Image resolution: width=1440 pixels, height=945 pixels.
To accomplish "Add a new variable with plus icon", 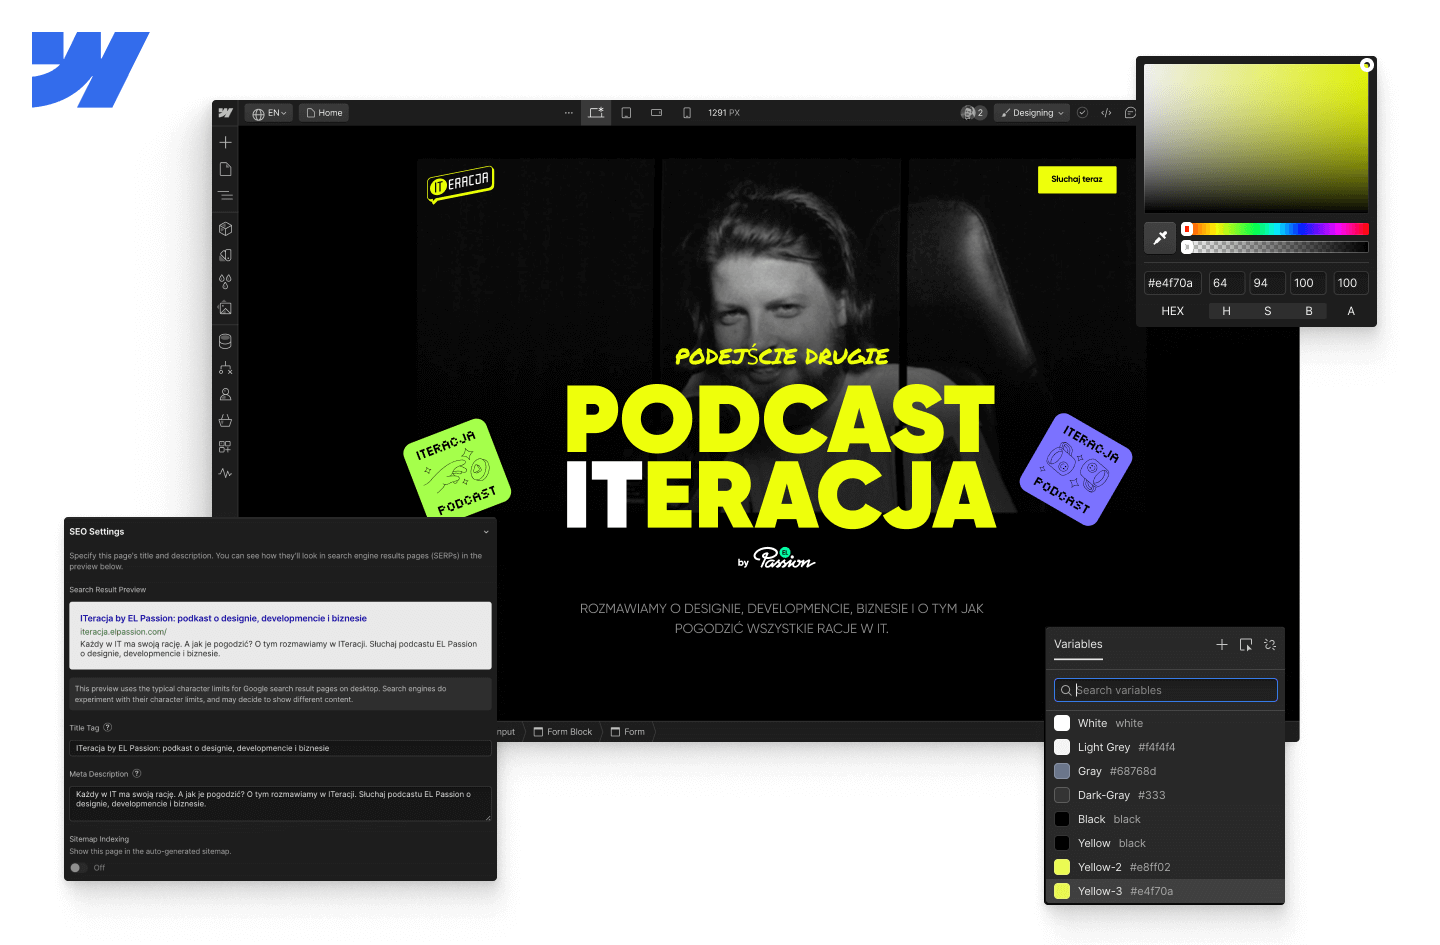I will click(x=1221, y=645).
